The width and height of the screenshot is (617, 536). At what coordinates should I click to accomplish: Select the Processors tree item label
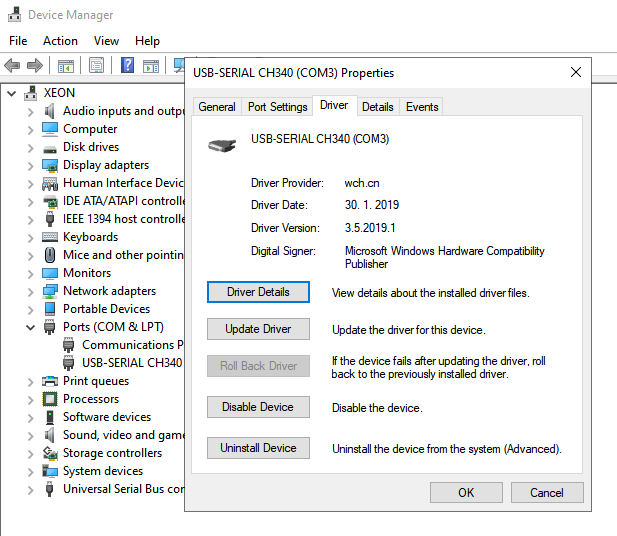coord(91,399)
